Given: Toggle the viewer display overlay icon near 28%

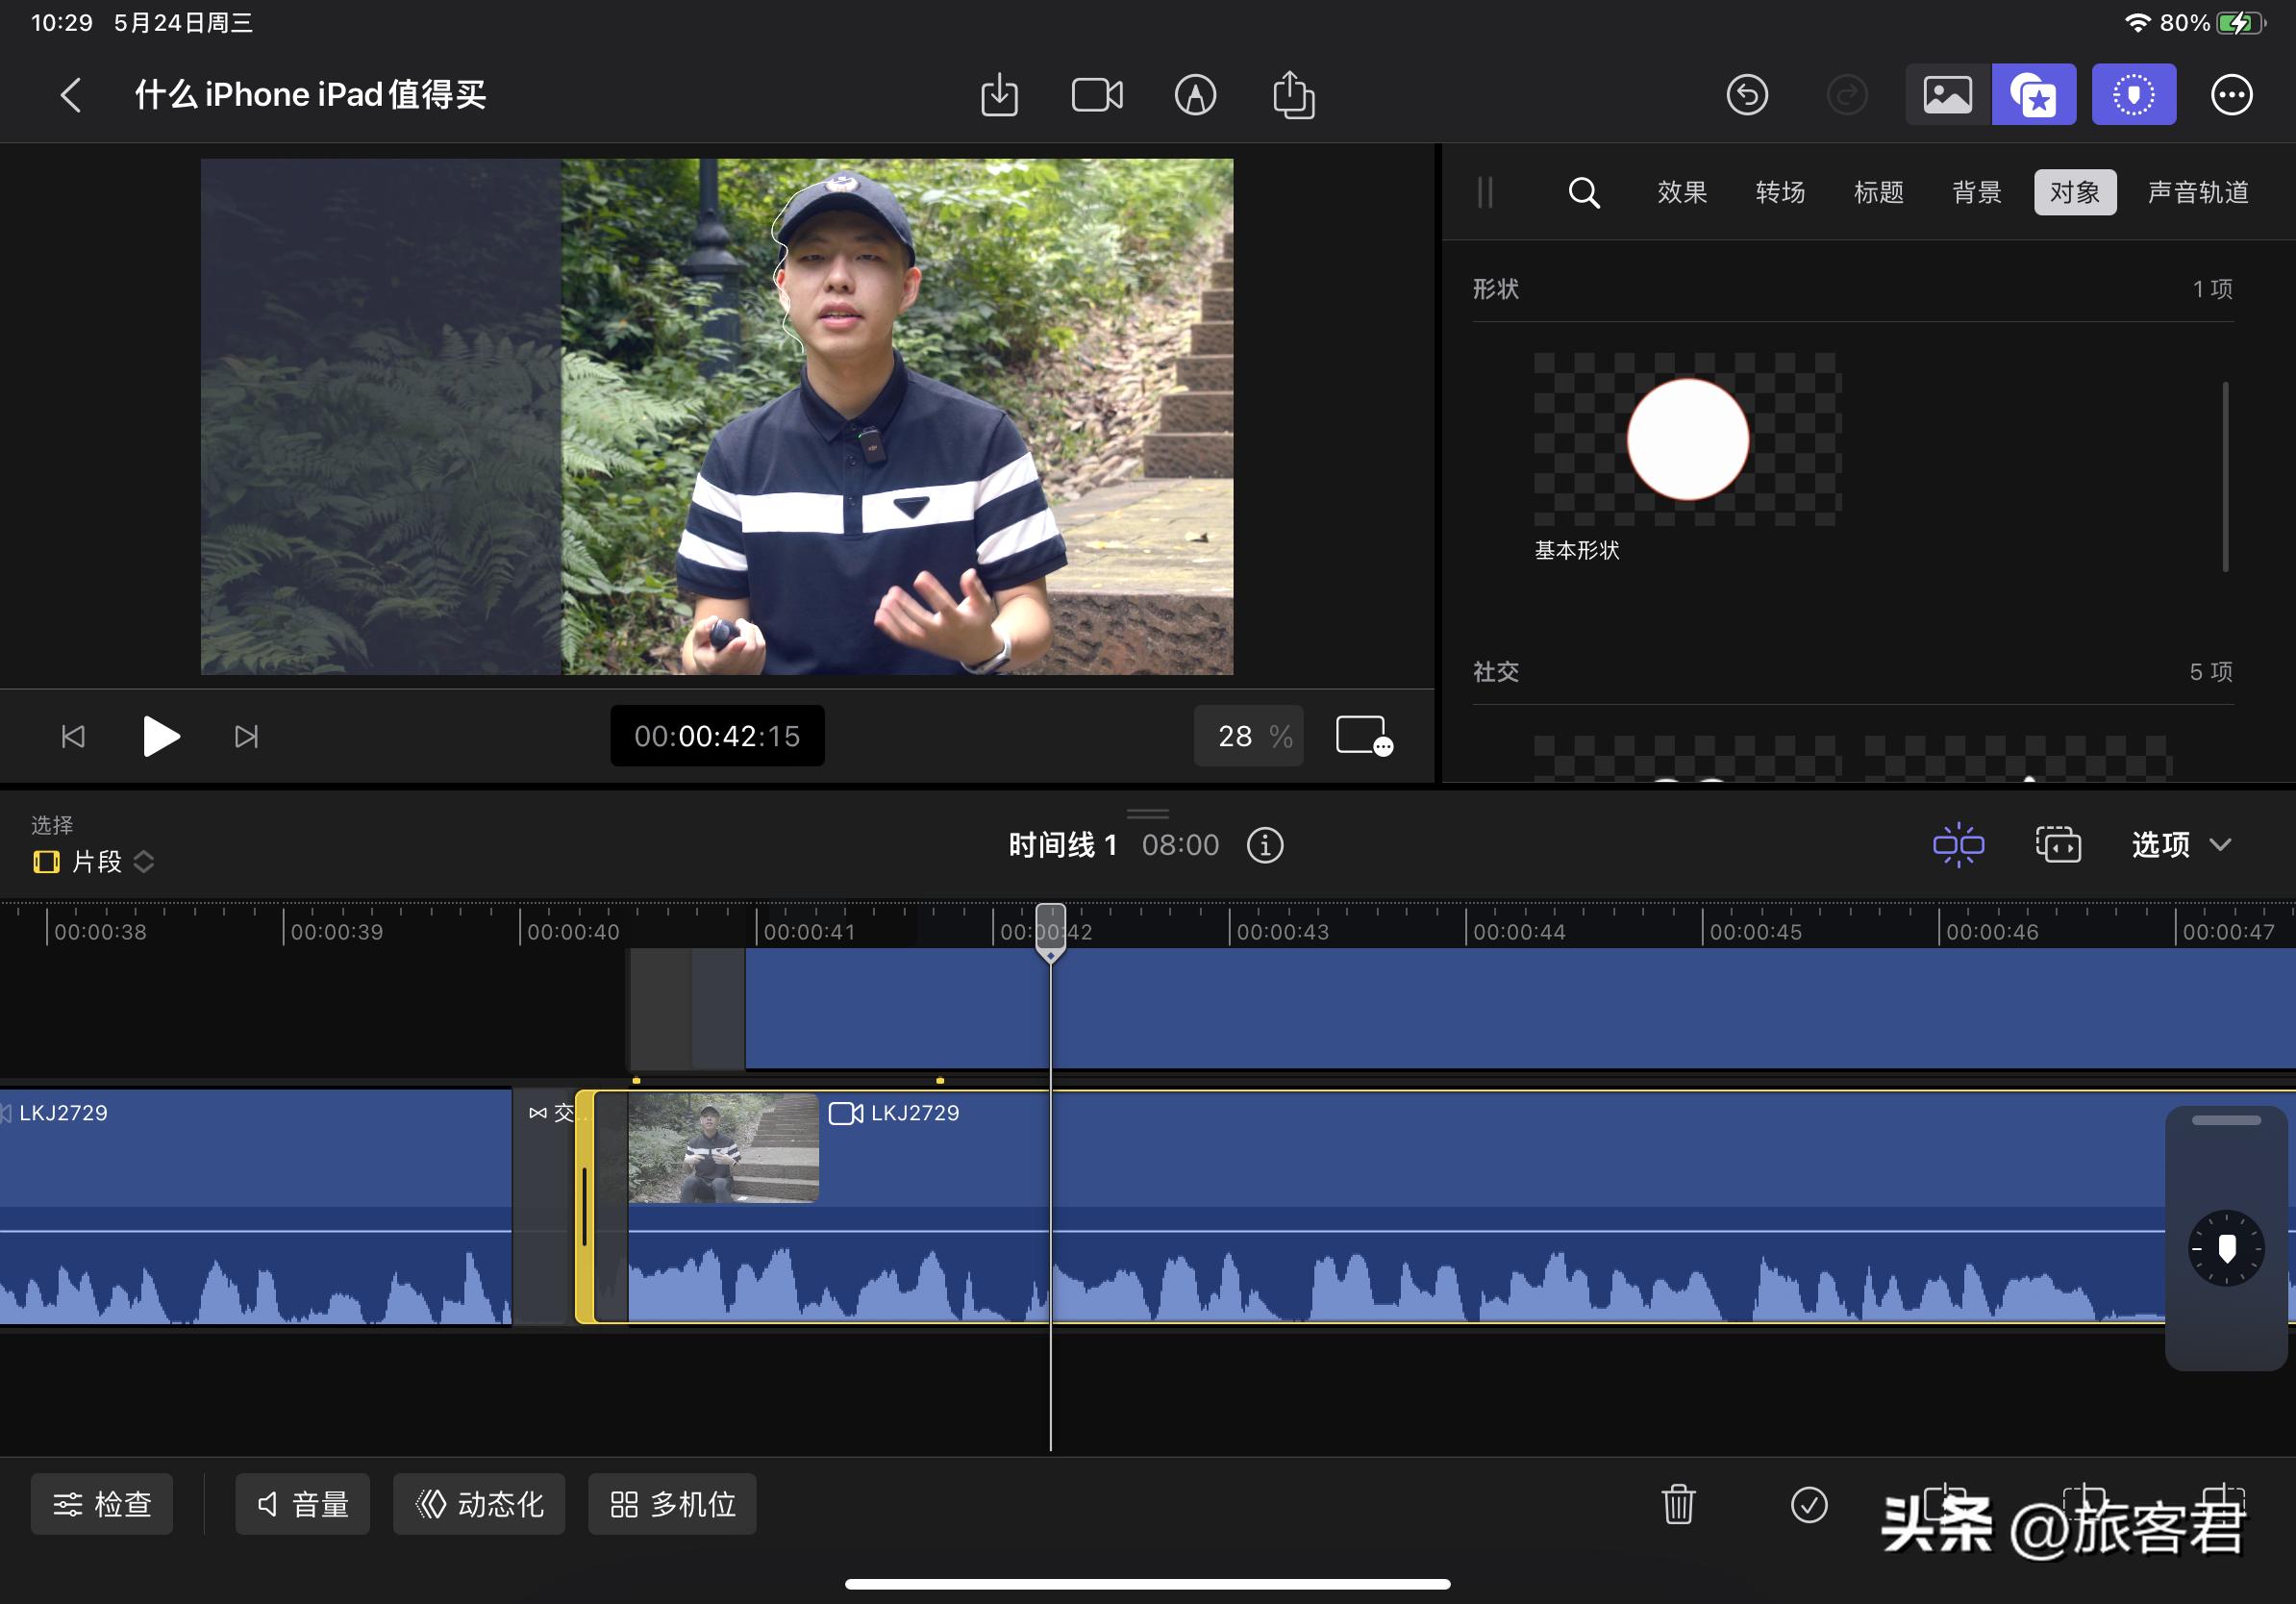Looking at the screenshot, I should click(x=1362, y=736).
